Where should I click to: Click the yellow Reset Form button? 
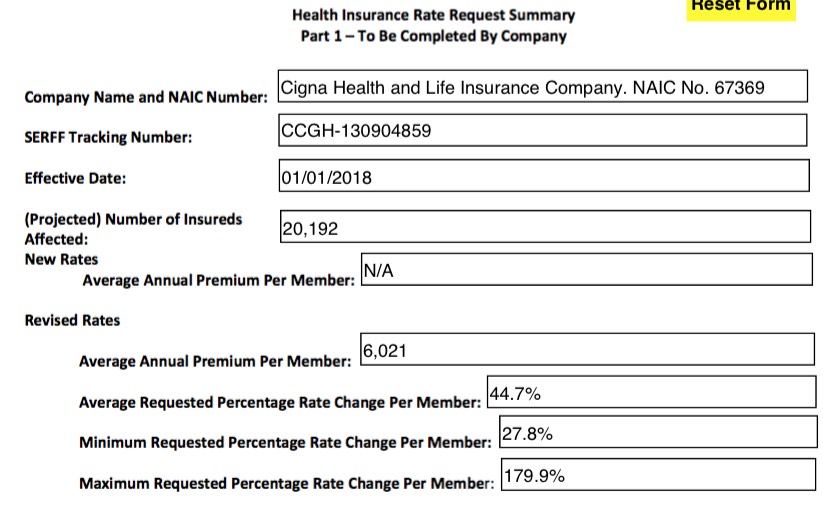tap(741, 7)
